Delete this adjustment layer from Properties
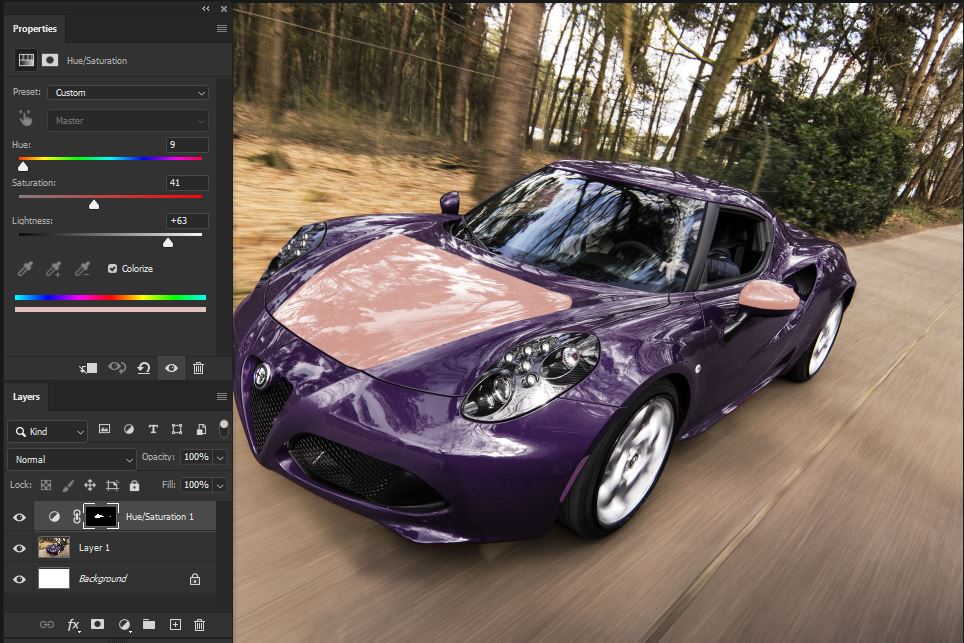964x643 pixels. click(x=199, y=368)
